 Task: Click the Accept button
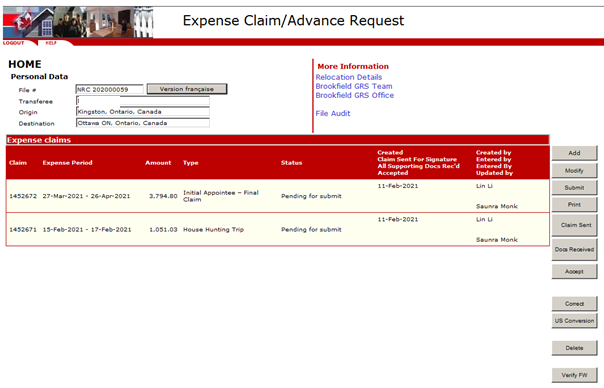[574, 272]
